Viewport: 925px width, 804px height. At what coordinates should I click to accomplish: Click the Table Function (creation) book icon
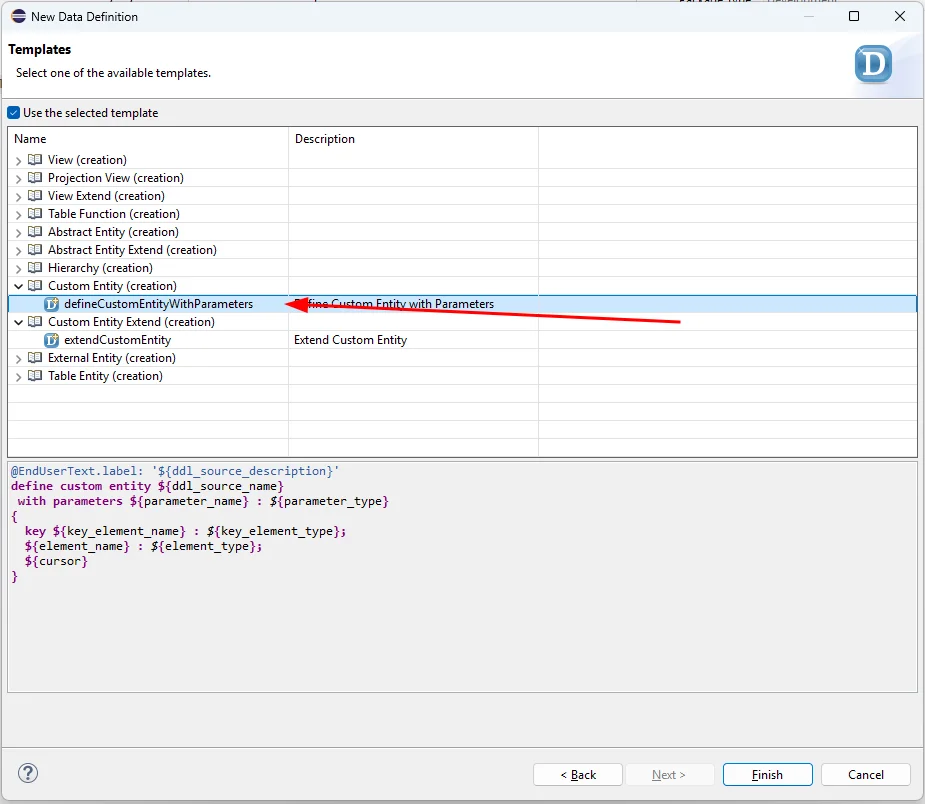click(x=35, y=214)
